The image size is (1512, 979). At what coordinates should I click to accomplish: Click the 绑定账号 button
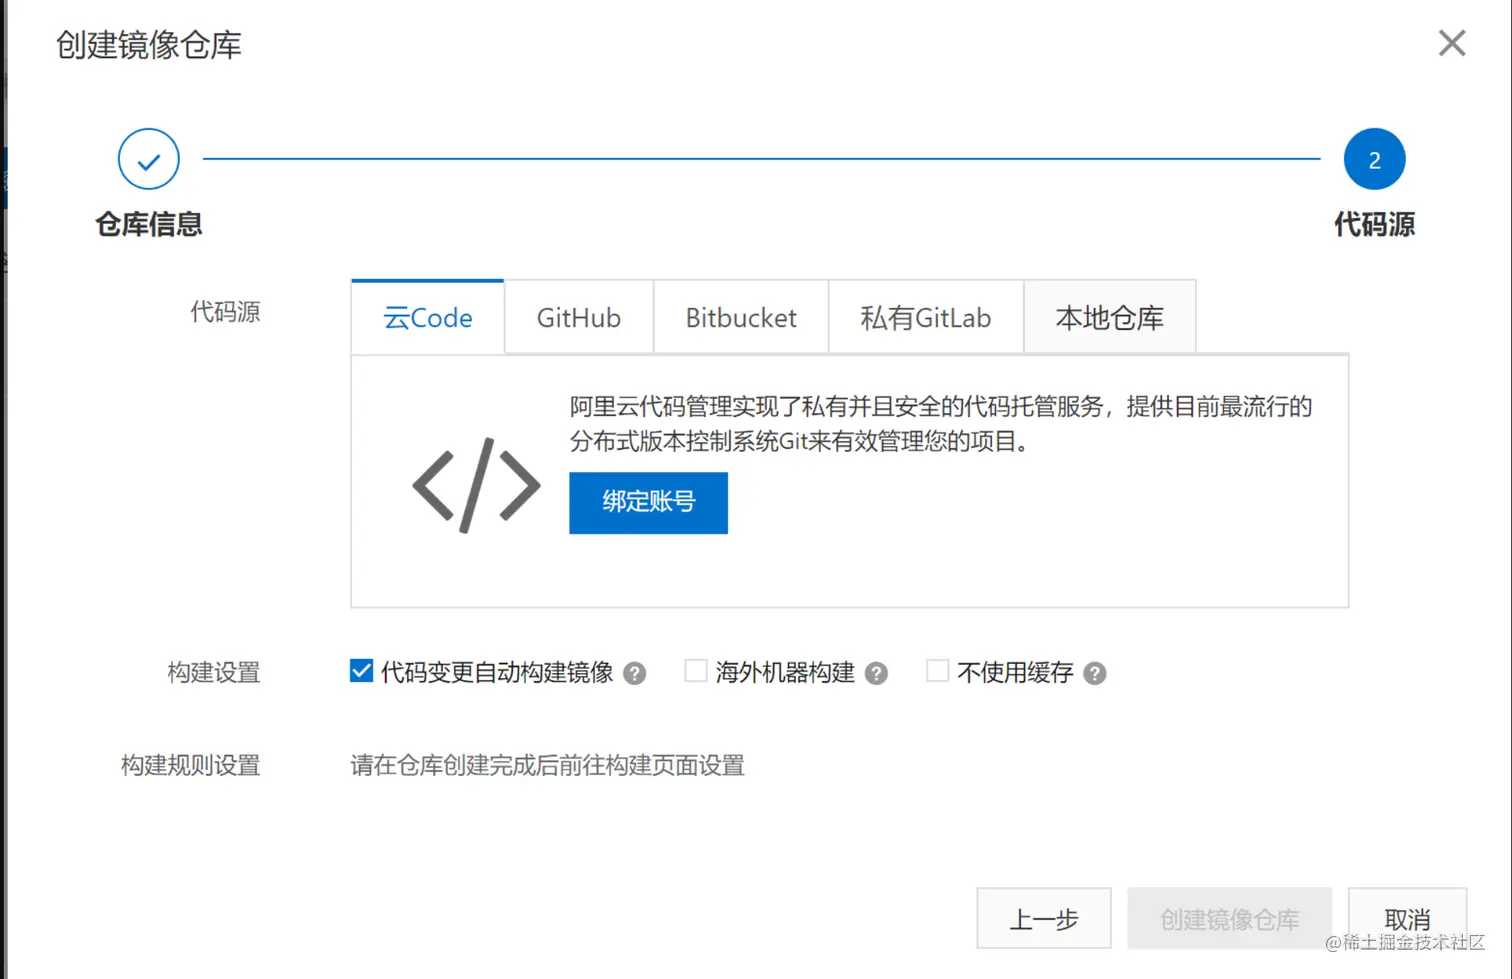tap(648, 502)
